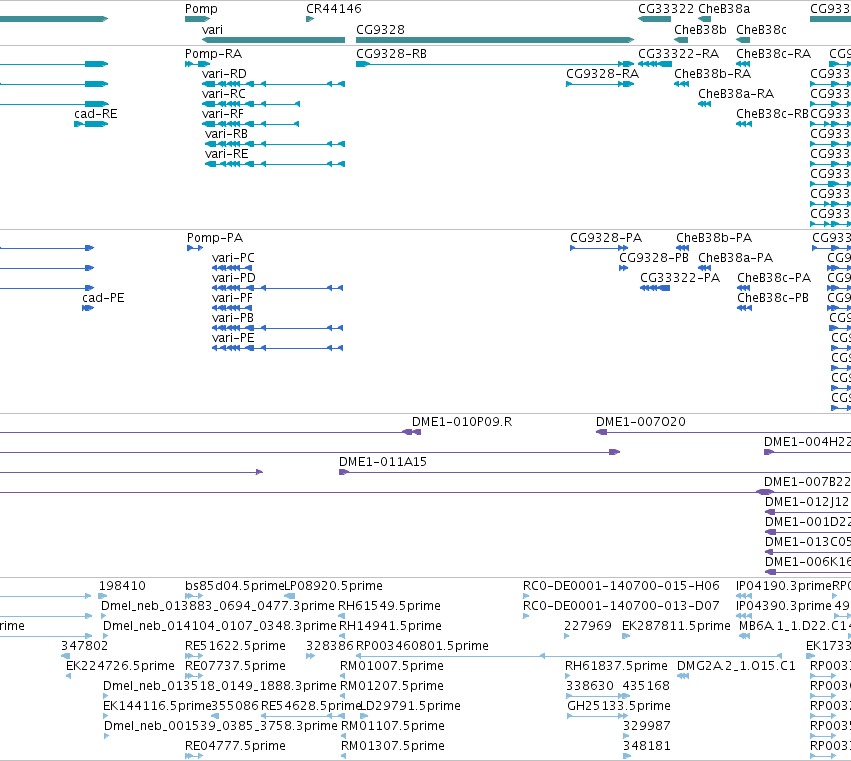Click the vari-PD protein label
851x761 pixels.
[233, 278]
